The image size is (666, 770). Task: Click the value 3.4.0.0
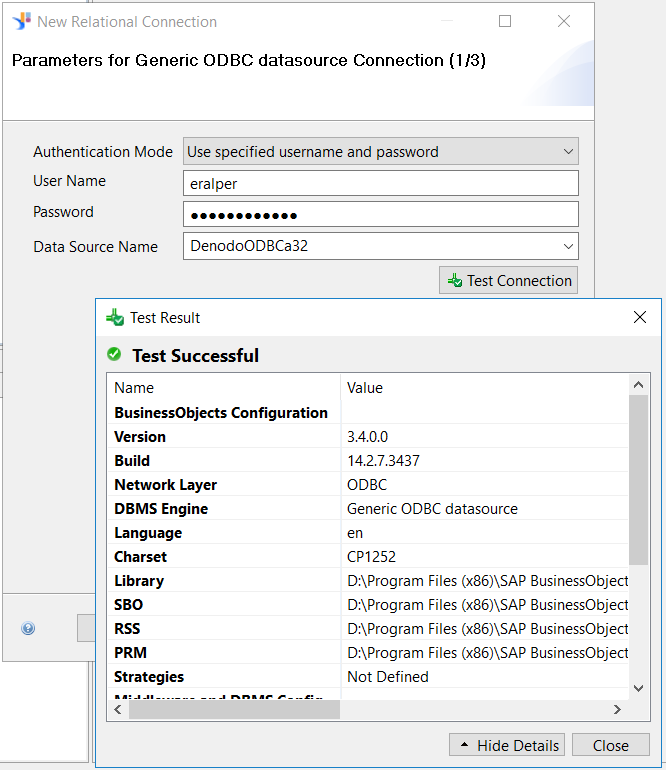[x=367, y=437]
